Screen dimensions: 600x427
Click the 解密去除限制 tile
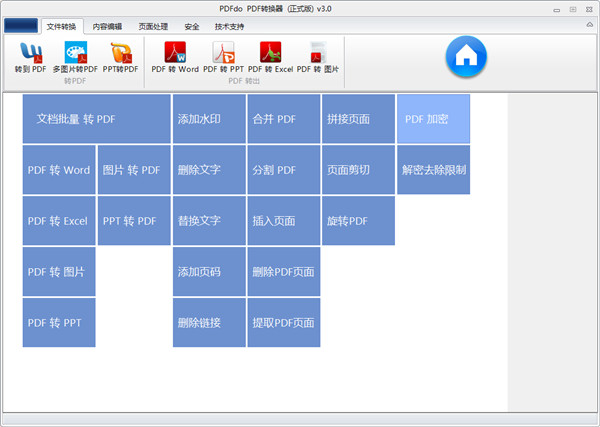(433, 170)
